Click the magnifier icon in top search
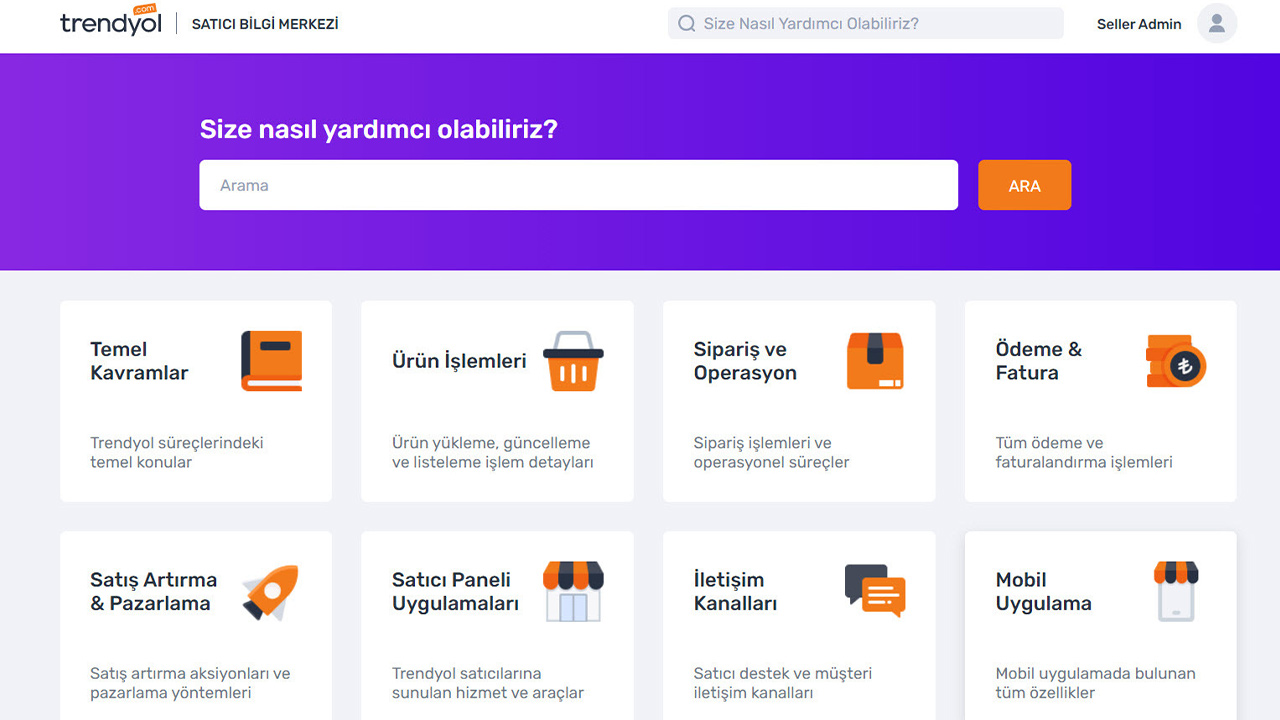The image size is (1280, 720). (x=687, y=24)
